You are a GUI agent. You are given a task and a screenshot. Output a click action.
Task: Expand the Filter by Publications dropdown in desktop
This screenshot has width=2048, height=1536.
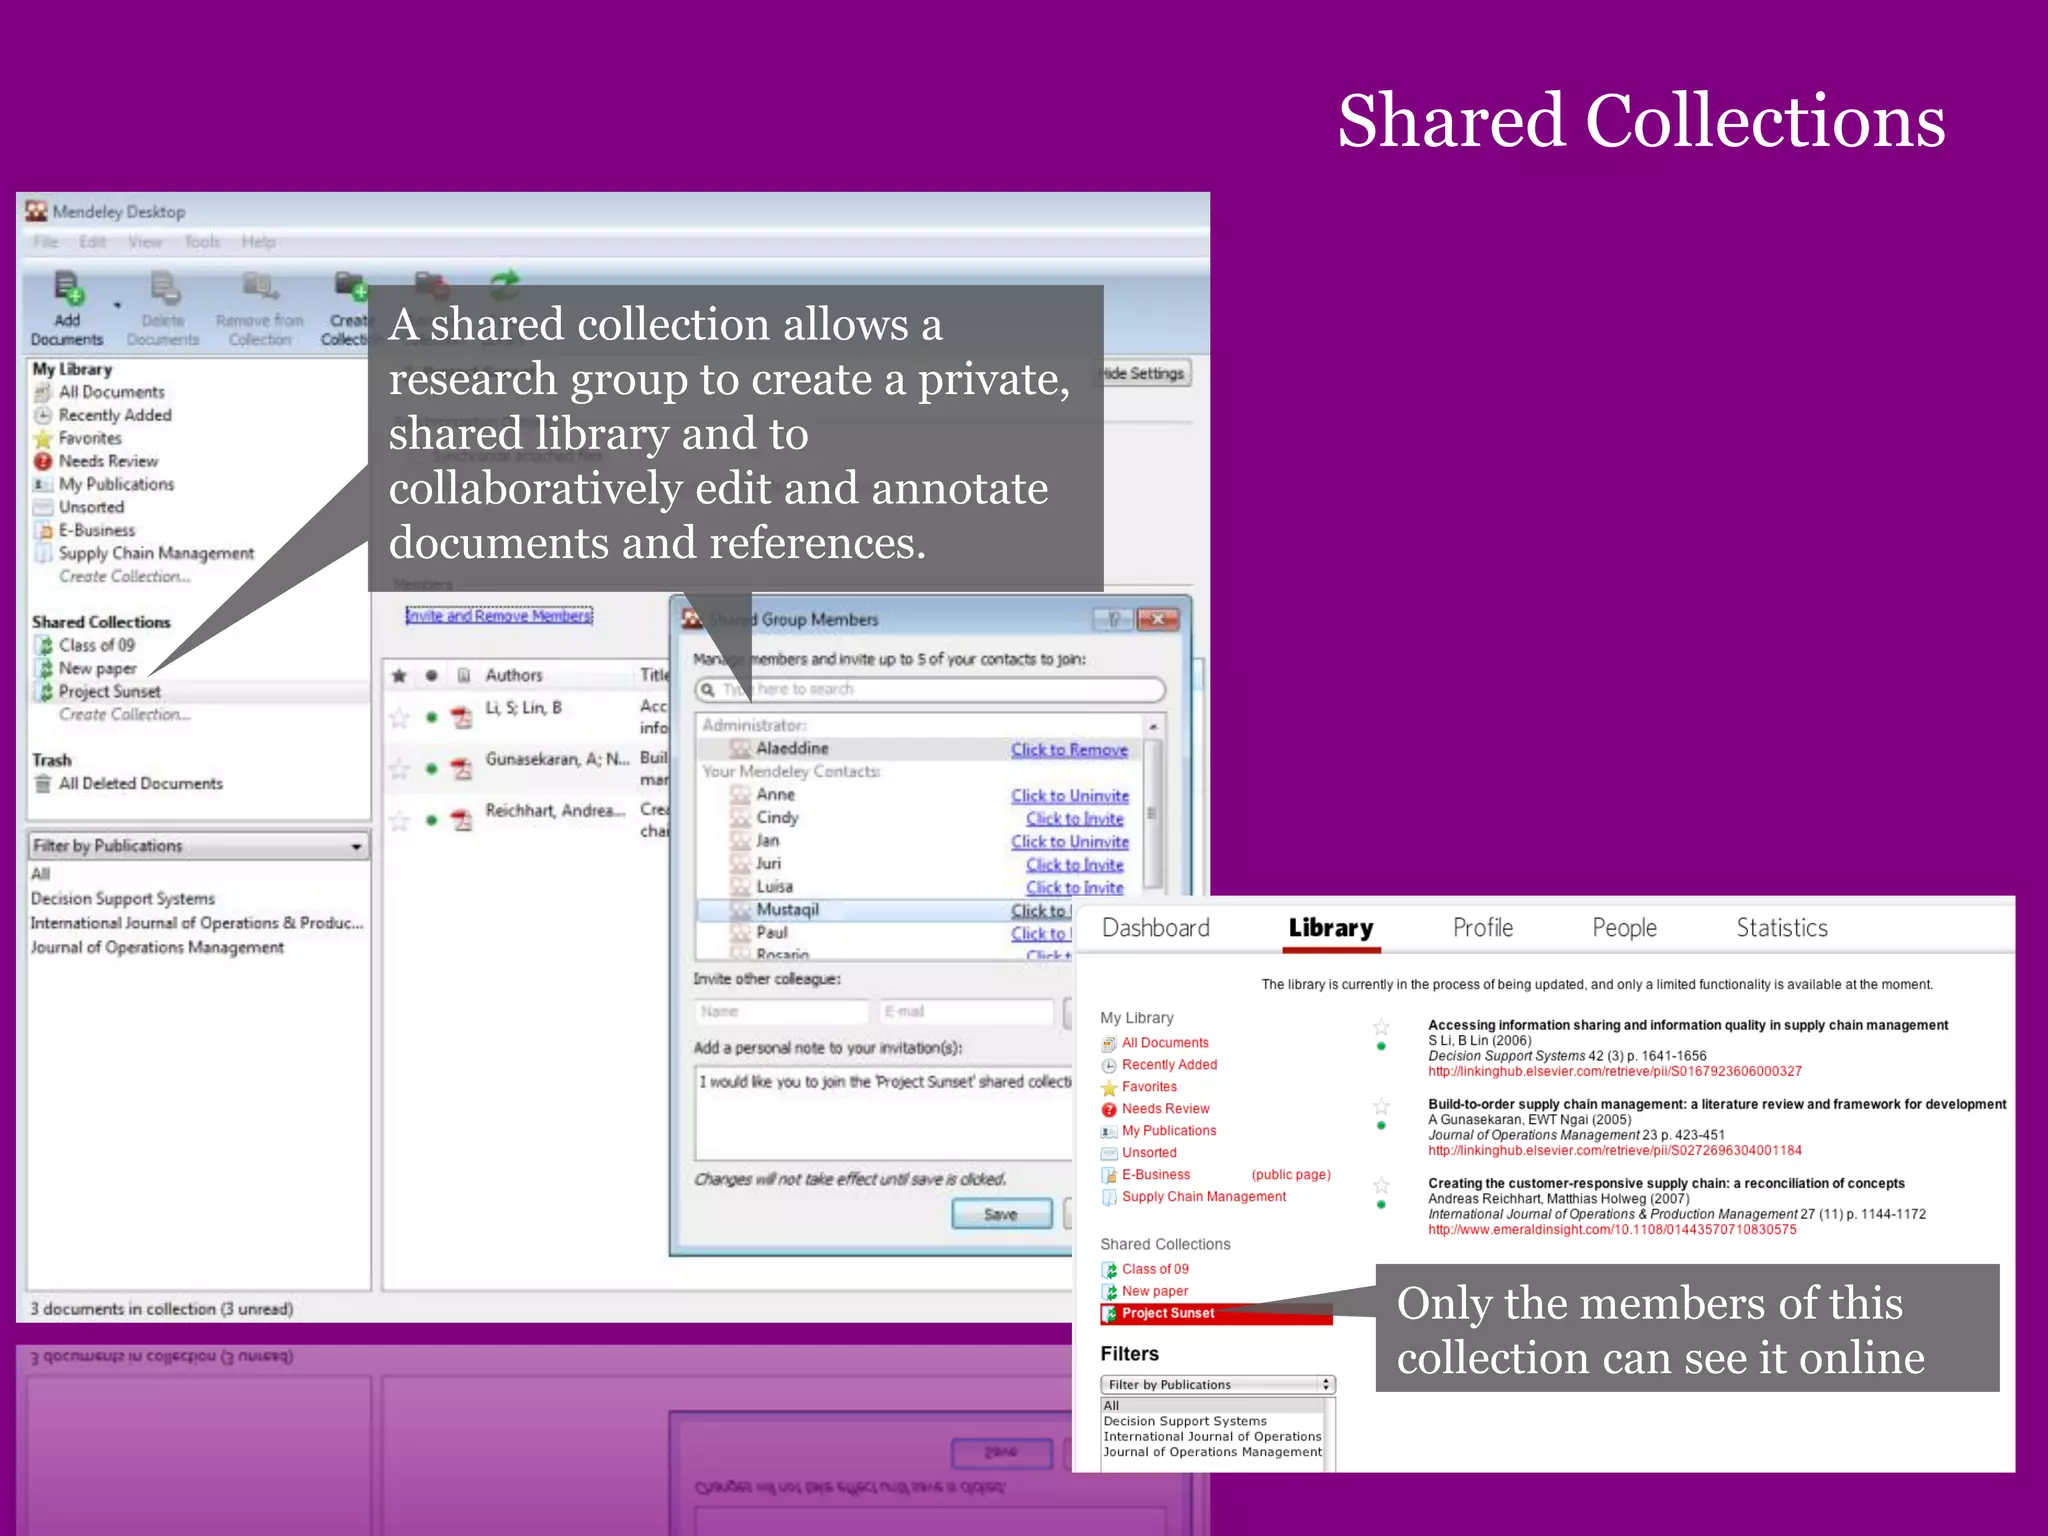pos(198,846)
